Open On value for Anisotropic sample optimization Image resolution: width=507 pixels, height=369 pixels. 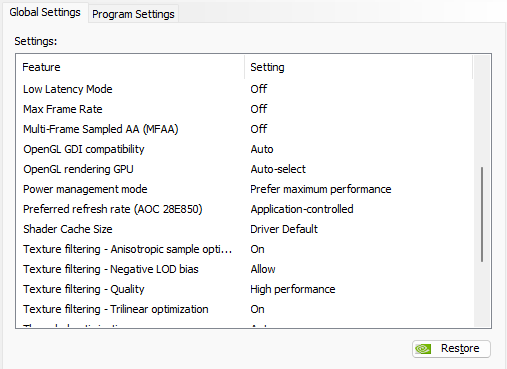(257, 249)
